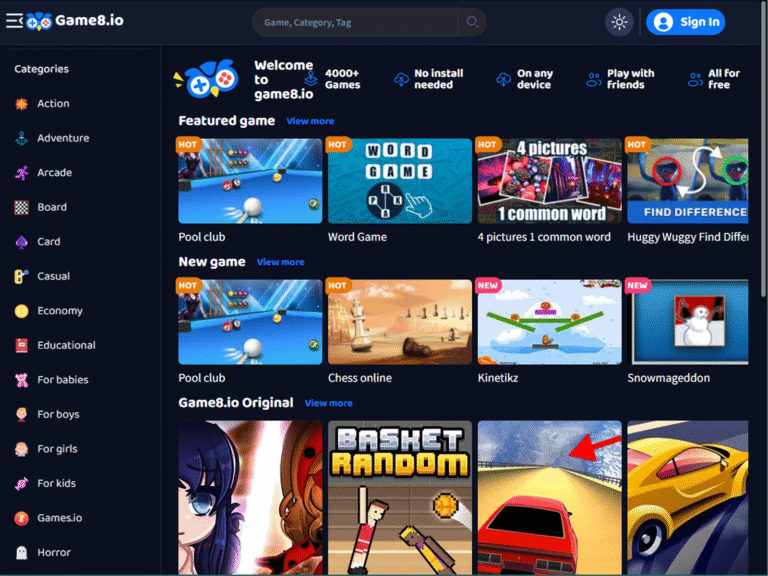768x576 pixels.
Task: Click the Snowmageddon title text
Action: pyautogui.click(x=668, y=378)
